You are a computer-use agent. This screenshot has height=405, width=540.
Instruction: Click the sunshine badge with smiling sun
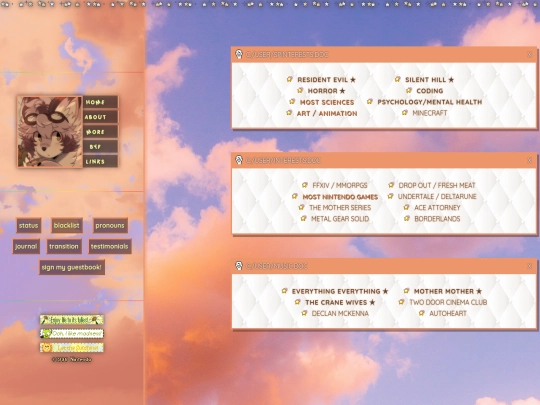coord(72,347)
